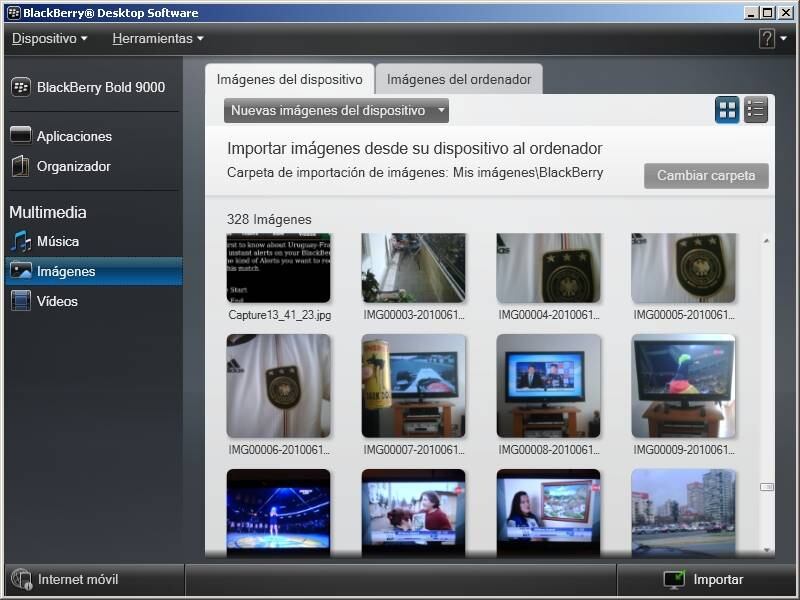Click the help question mark icon
The image size is (800, 600).
coord(767,39)
